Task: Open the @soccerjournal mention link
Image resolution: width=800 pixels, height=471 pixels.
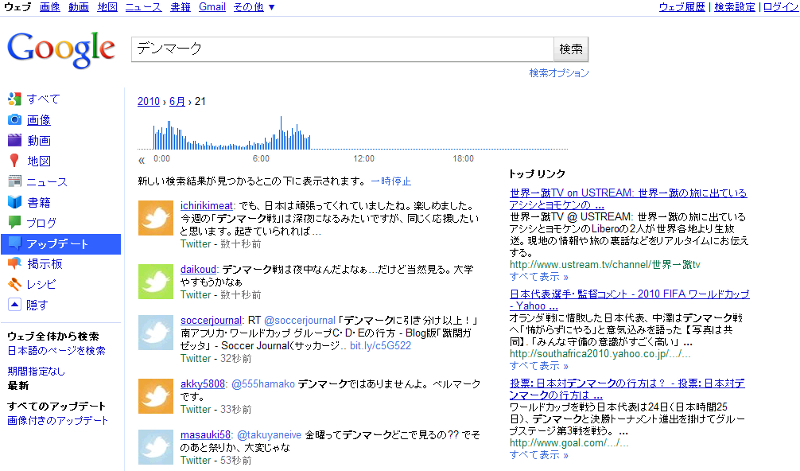Action: 299,320
